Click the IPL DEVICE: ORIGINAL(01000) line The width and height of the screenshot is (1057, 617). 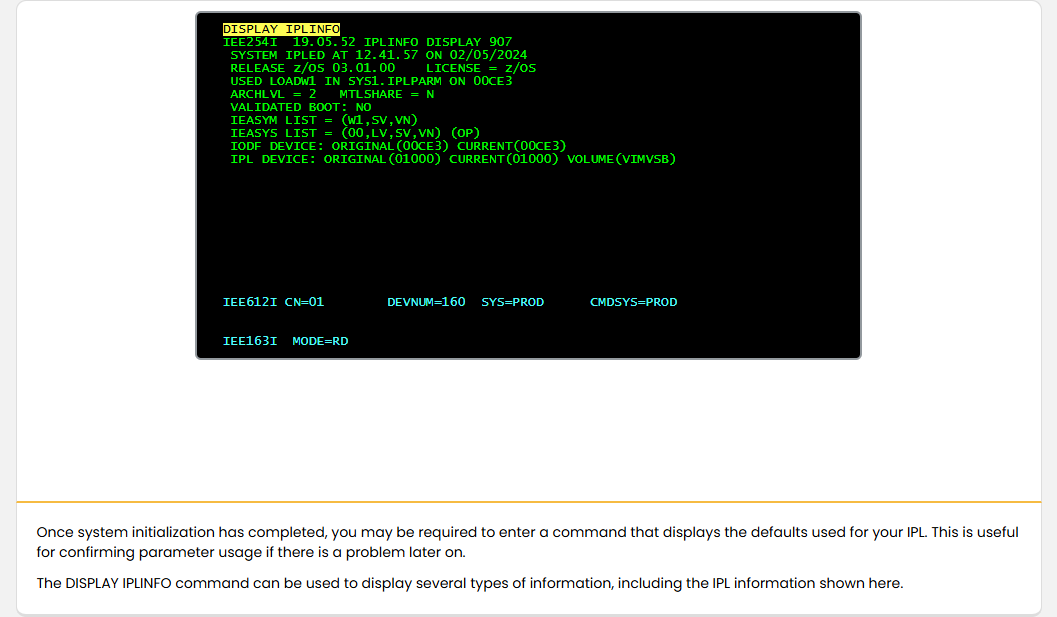point(452,159)
